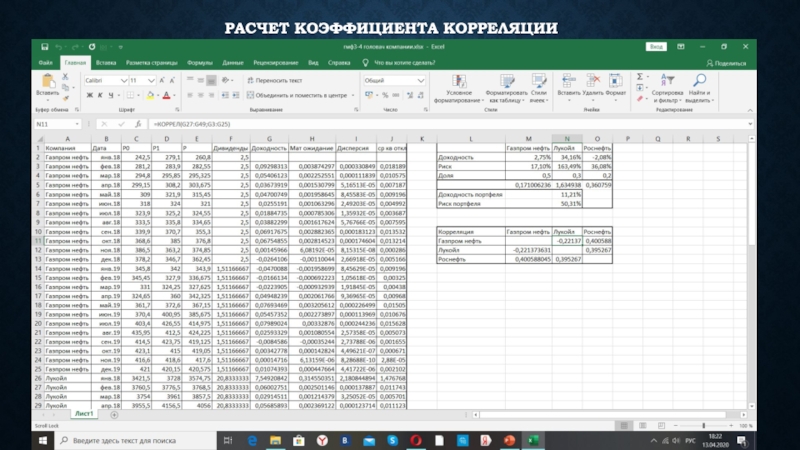The image size is (800, 450).
Task: Click the Вход sign-in button
Action: coord(656,47)
